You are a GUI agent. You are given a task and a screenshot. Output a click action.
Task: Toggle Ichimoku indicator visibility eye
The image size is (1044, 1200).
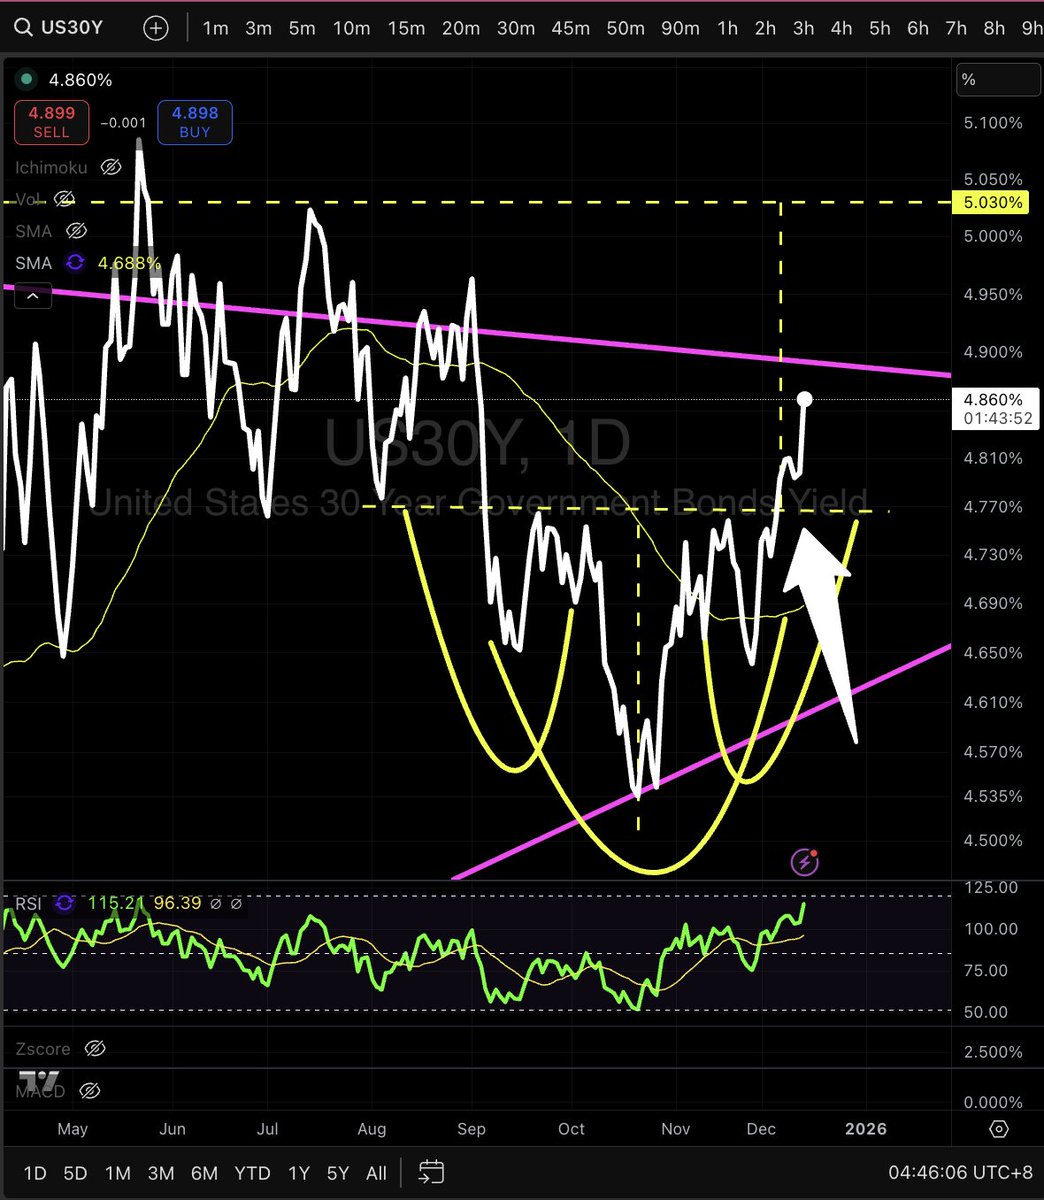[111, 168]
